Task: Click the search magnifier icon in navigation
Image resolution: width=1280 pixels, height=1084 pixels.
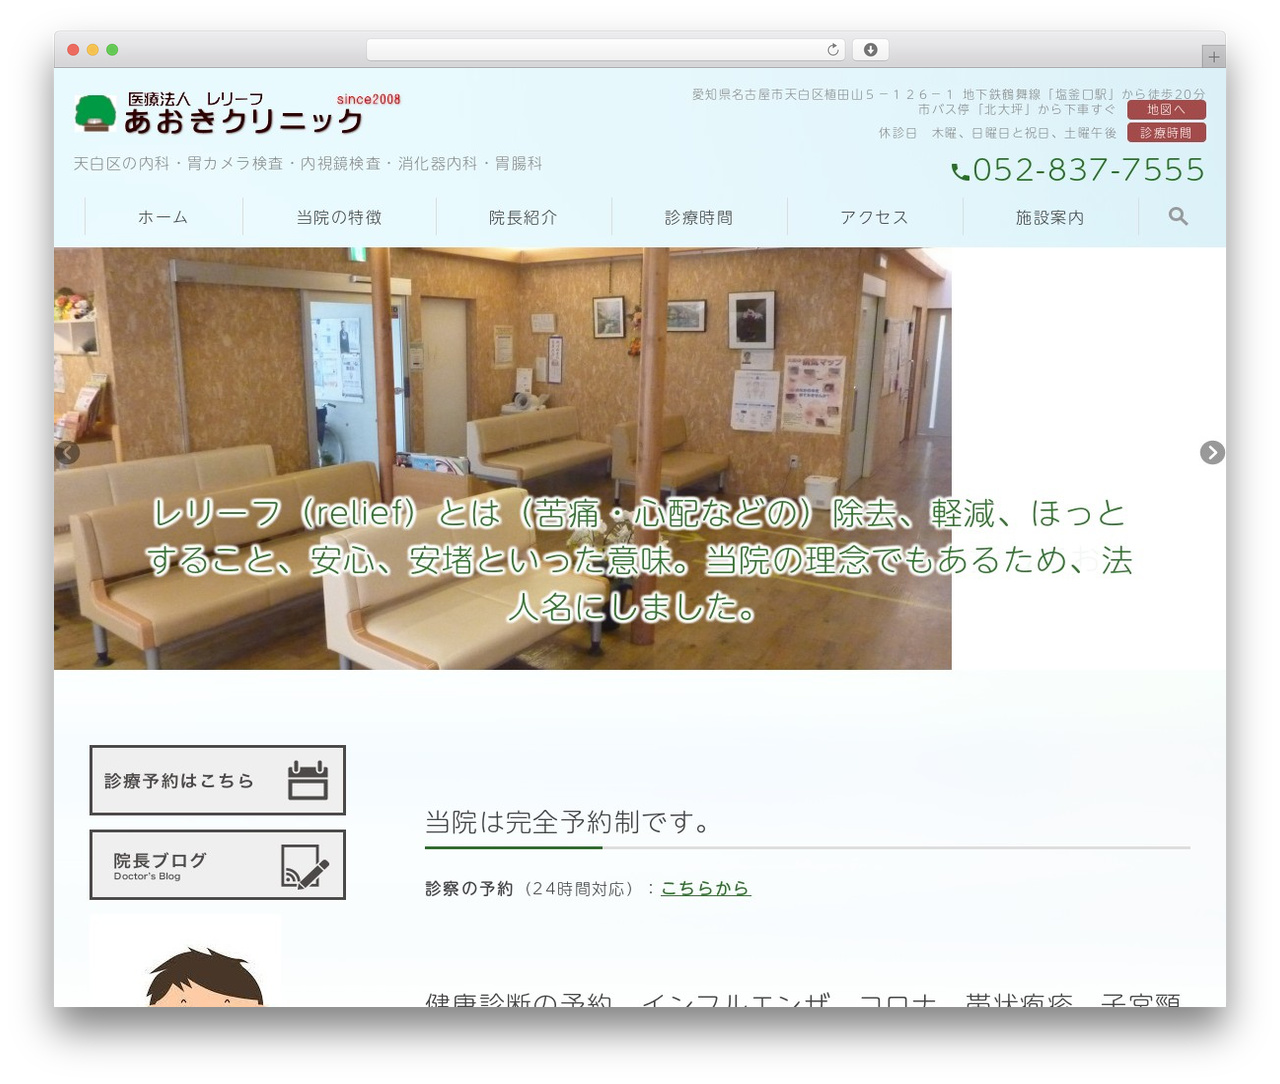Action: pyautogui.click(x=1178, y=216)
